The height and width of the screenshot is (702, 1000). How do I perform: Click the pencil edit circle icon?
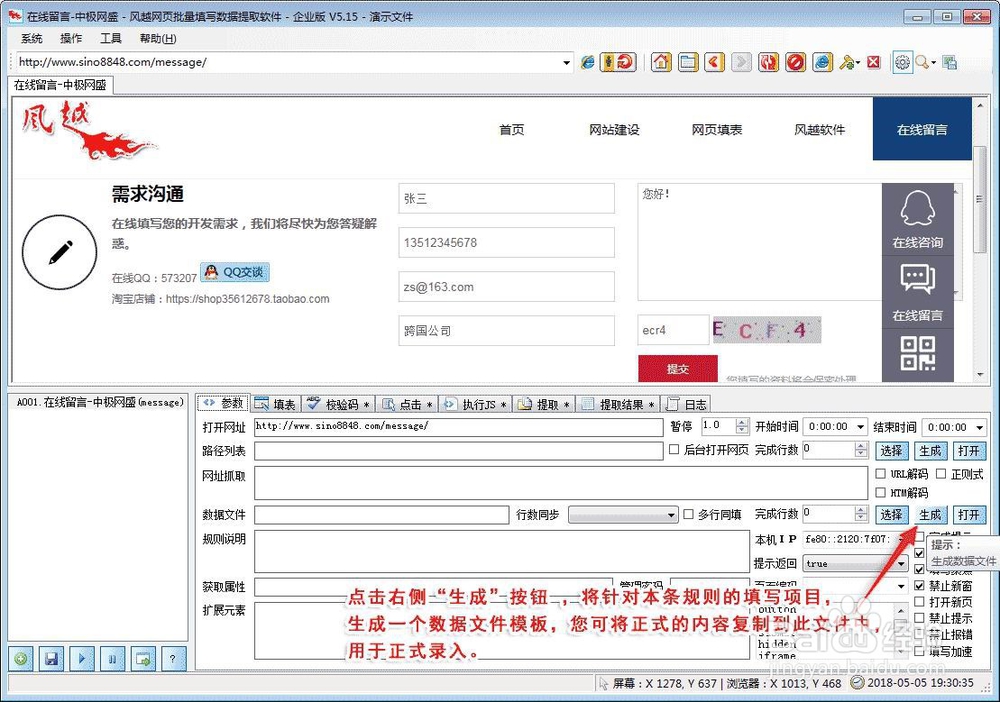click(x=59, y=252)
